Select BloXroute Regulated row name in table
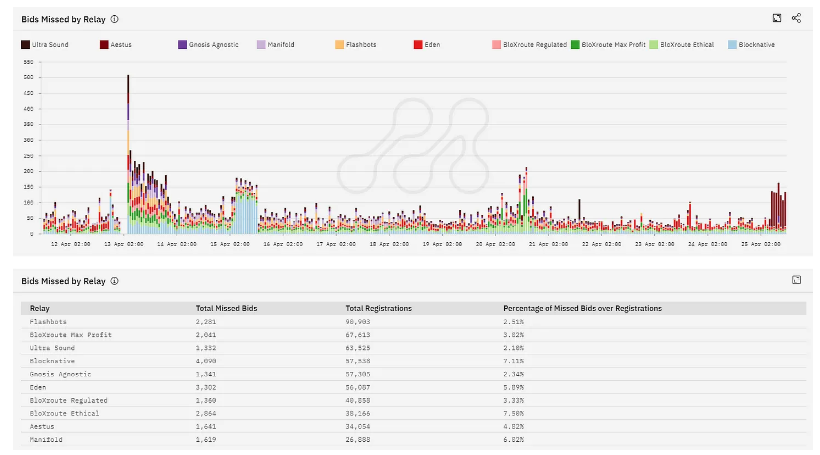820x455 pixels. 69,401
